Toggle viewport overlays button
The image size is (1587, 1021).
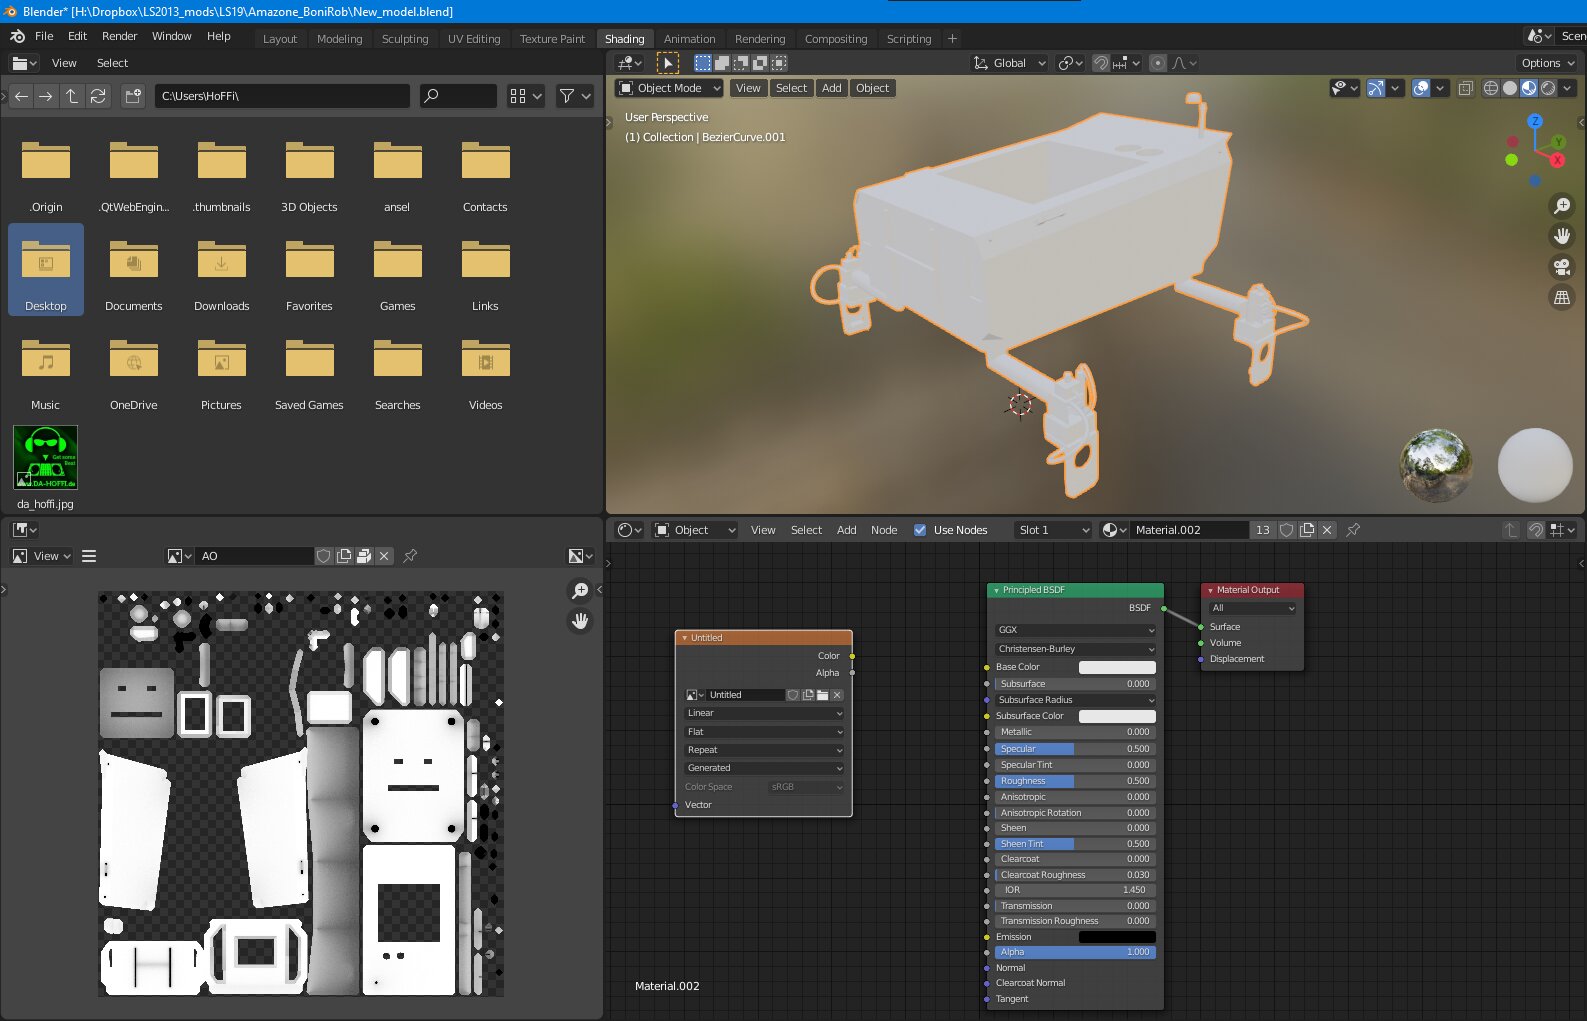pos(1421,88)
